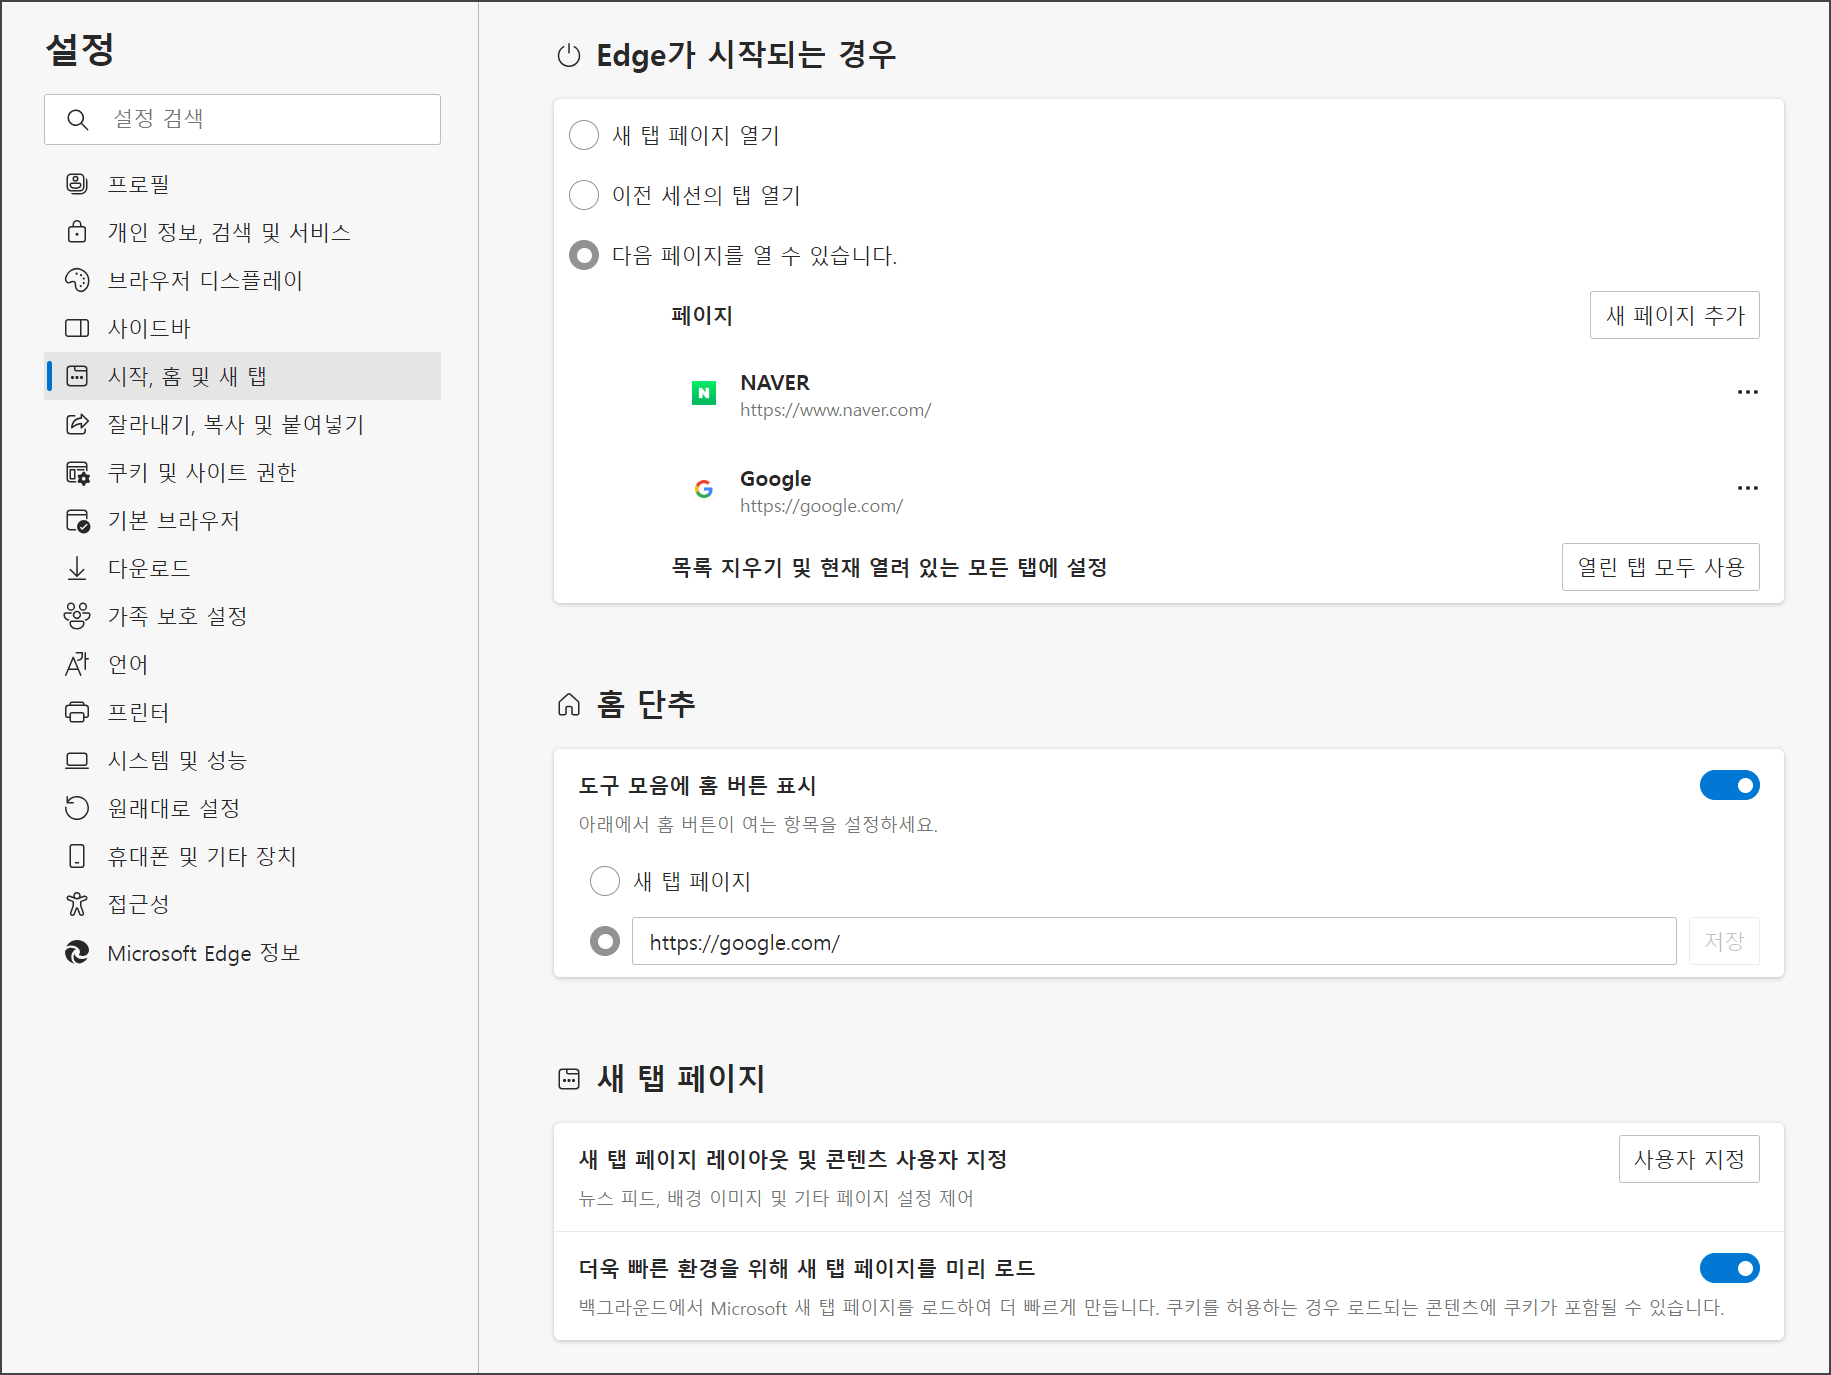Click the 프로필 profile icon in sidebar

point(77,184)
